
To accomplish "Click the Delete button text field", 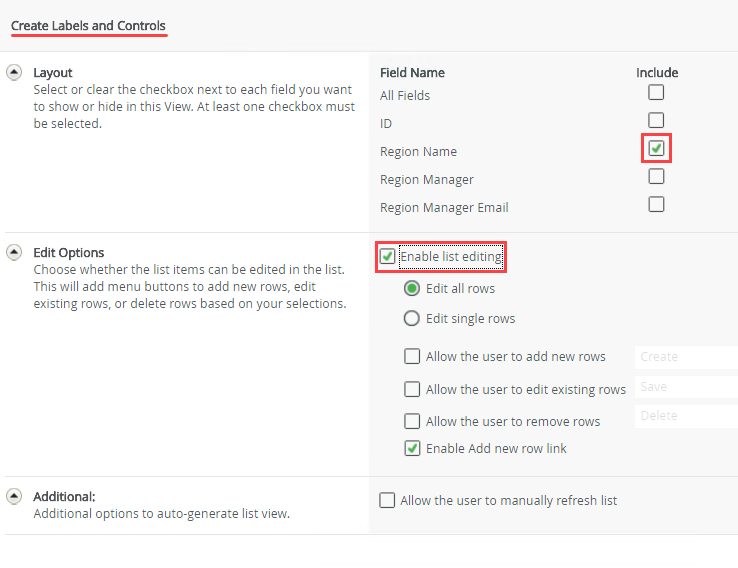I will (686, 416).
